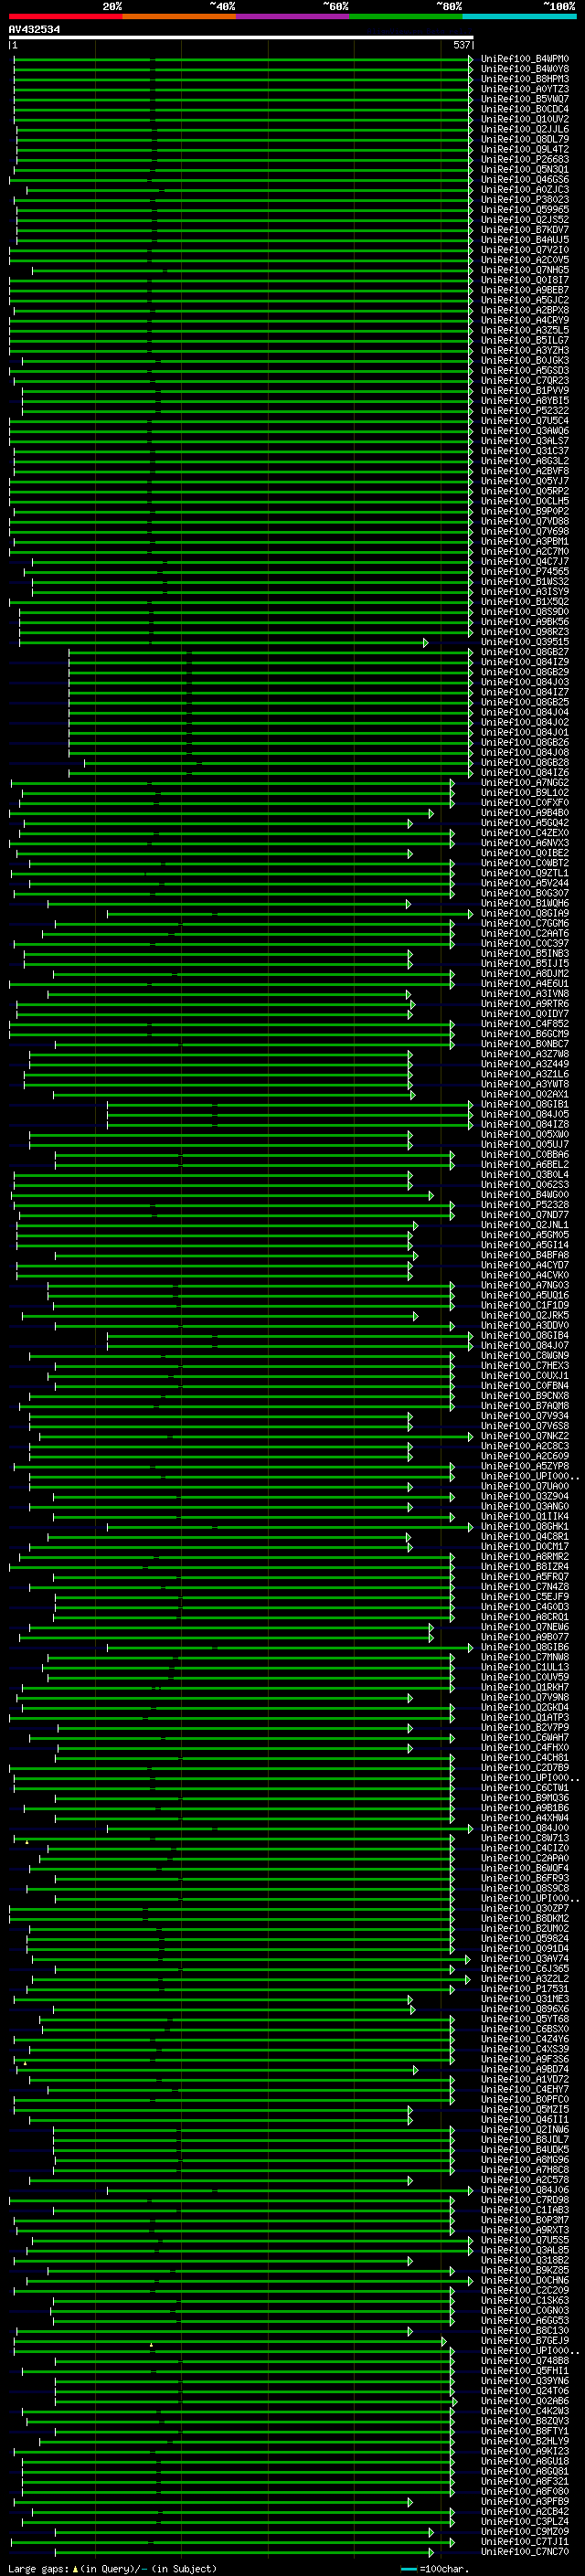Select label UniRef100_B9L102
Screen dimensions: 585x2576
(524, 793)
